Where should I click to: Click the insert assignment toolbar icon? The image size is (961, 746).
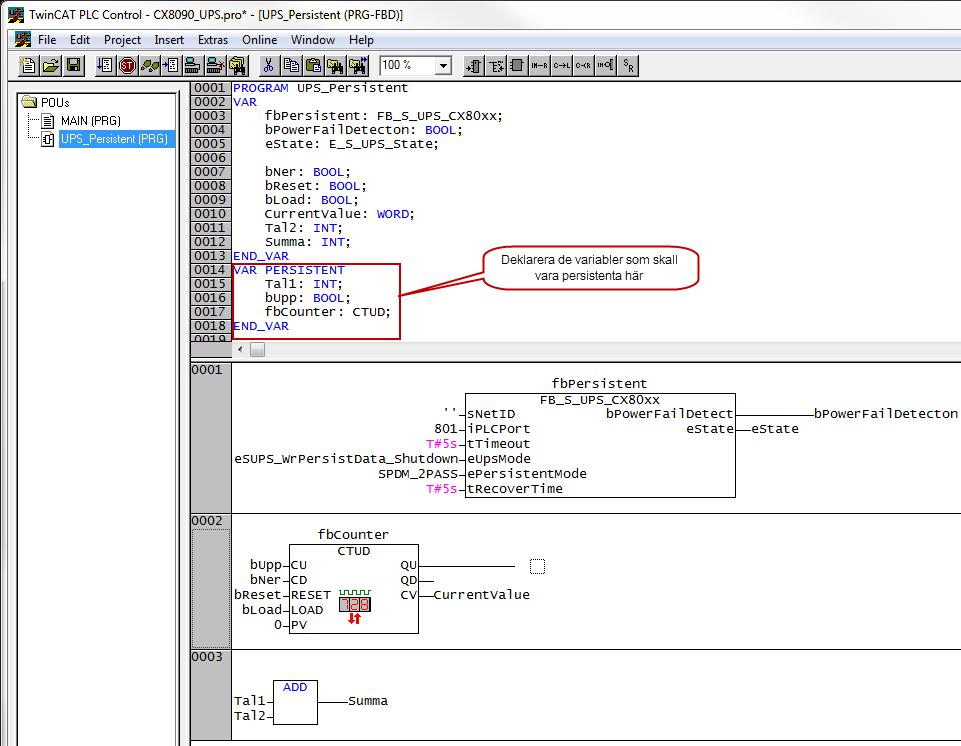(496, 65)
